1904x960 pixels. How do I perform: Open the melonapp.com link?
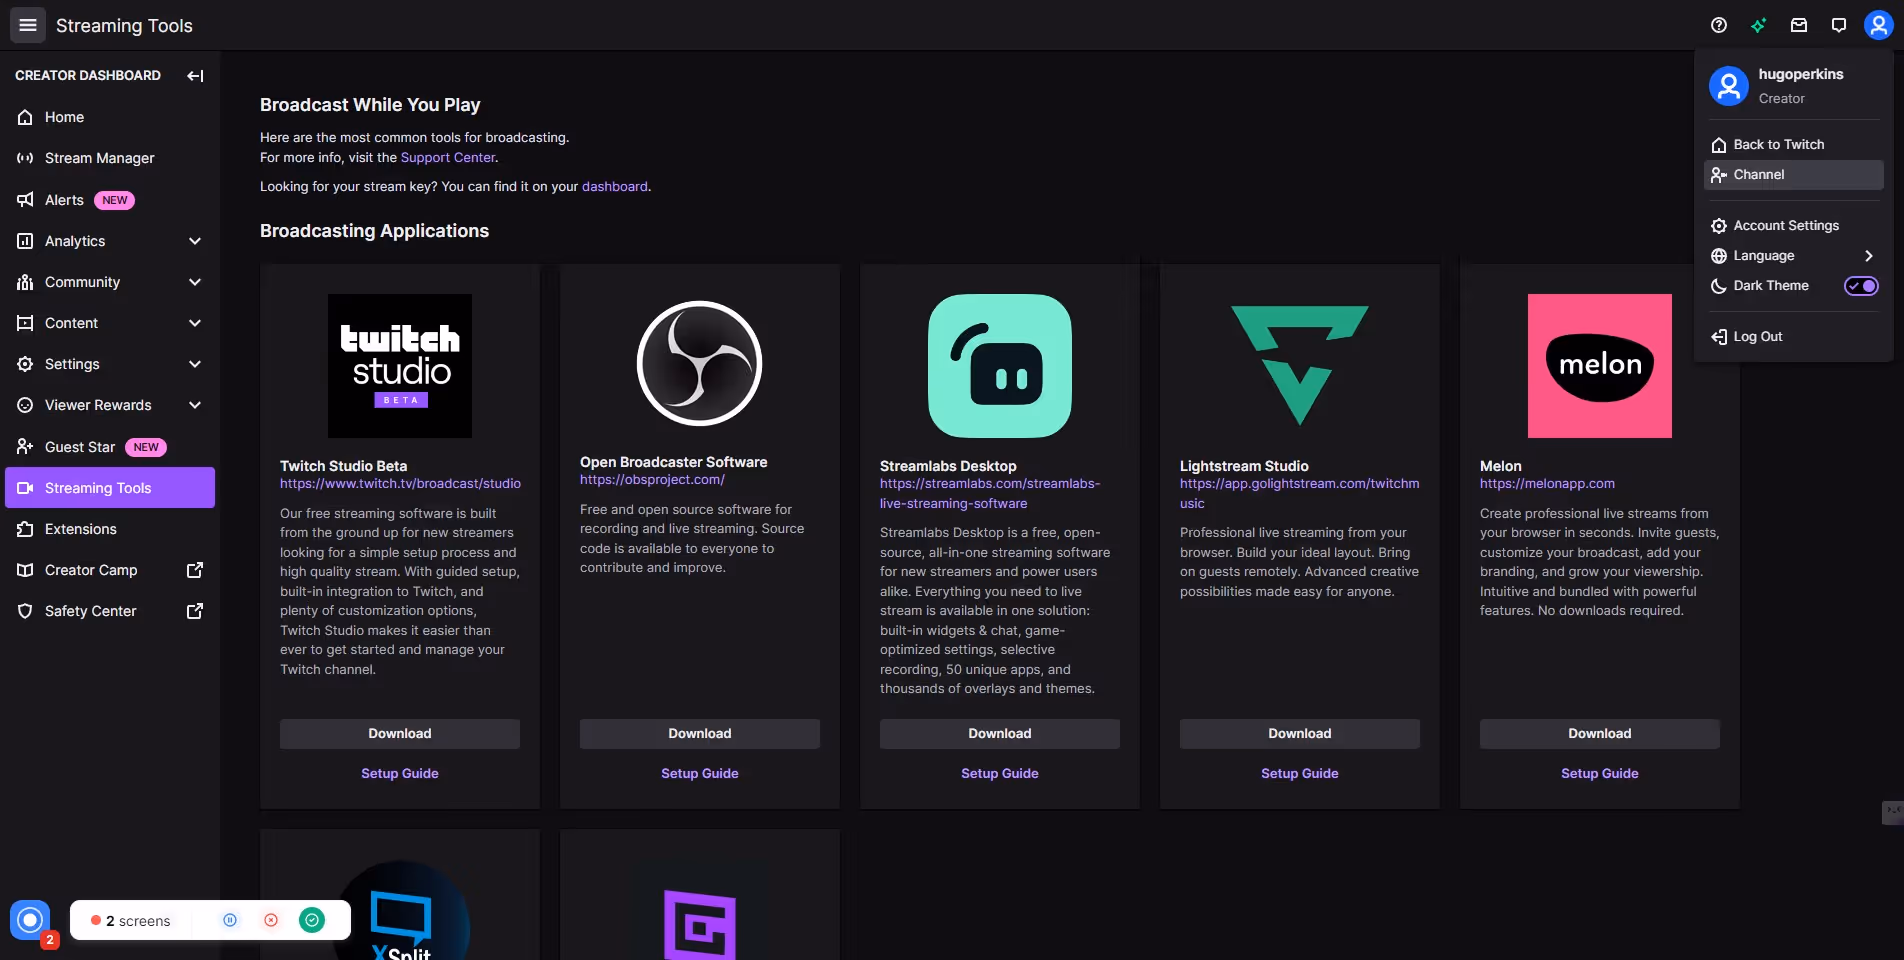[1547, 484]
